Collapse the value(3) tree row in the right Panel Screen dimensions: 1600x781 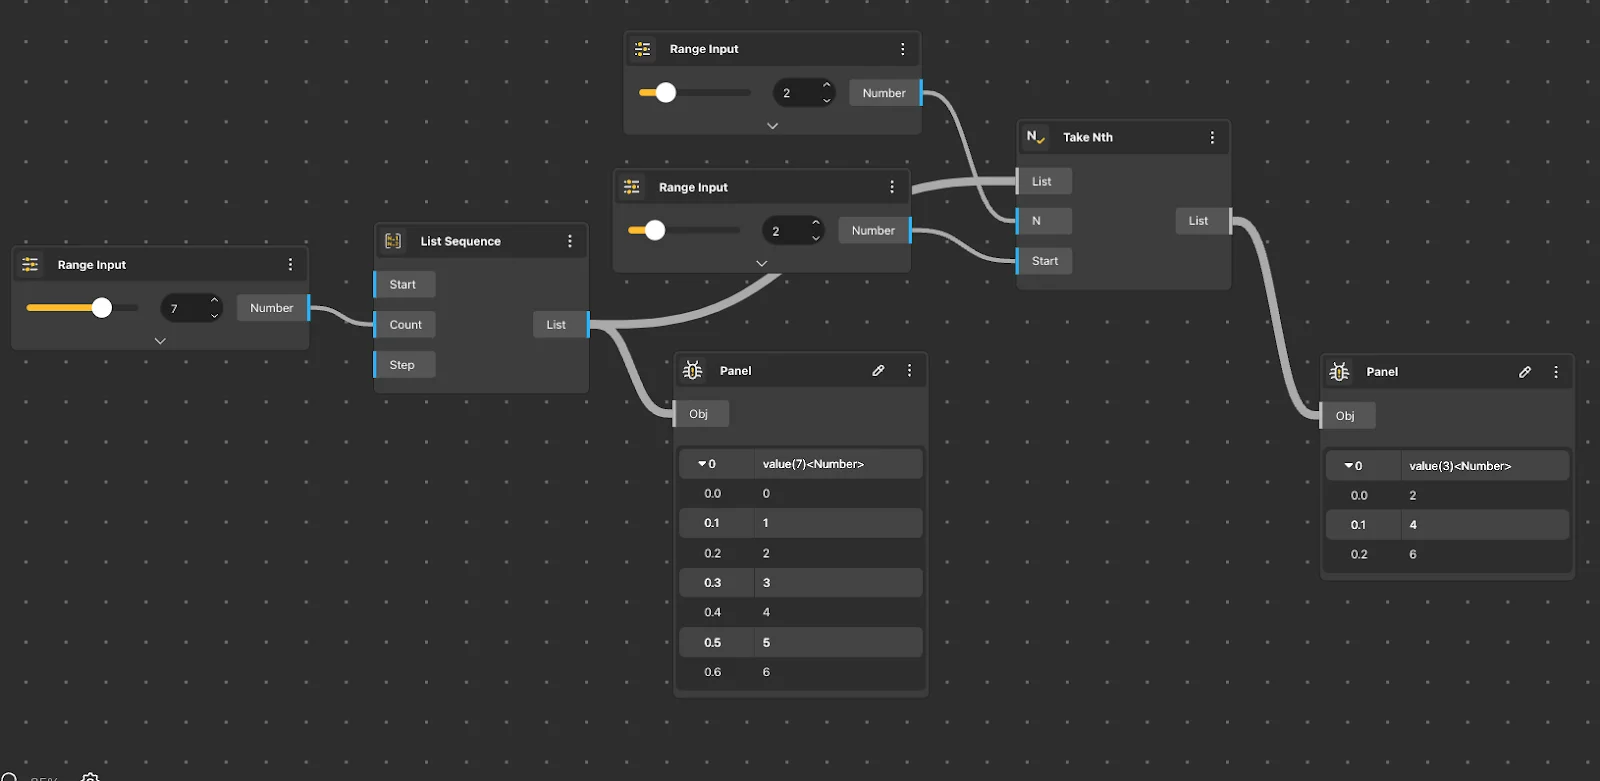point(1349,466)
